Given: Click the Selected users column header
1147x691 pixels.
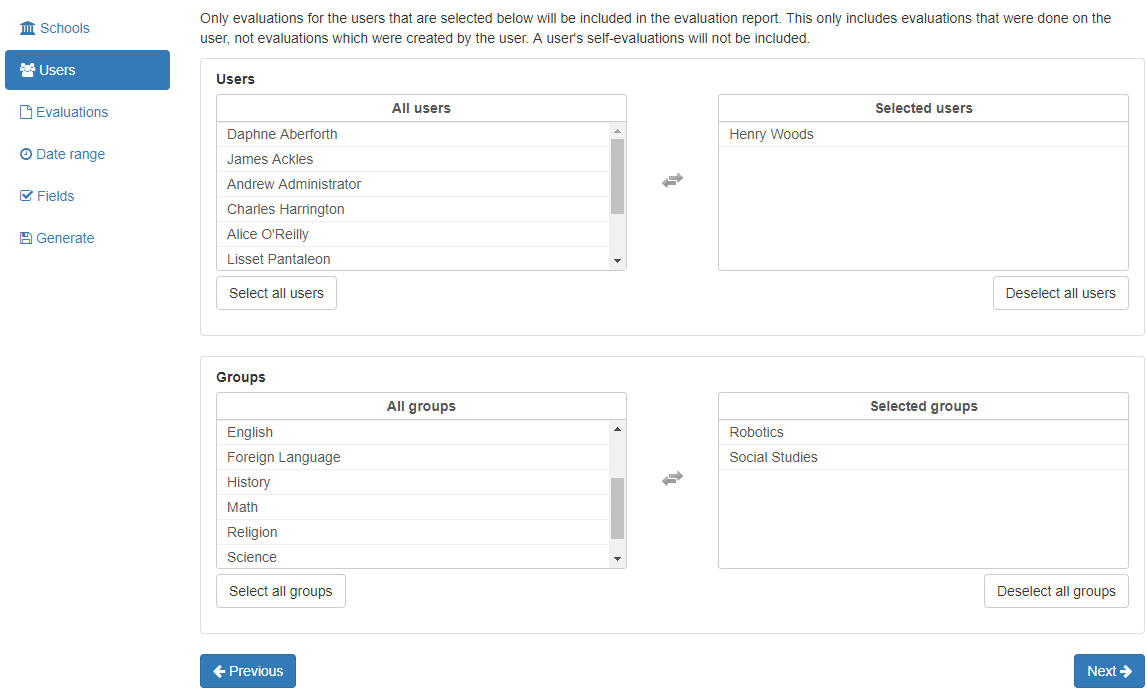Looking at the screenshot, I should (x=923, y=108).
